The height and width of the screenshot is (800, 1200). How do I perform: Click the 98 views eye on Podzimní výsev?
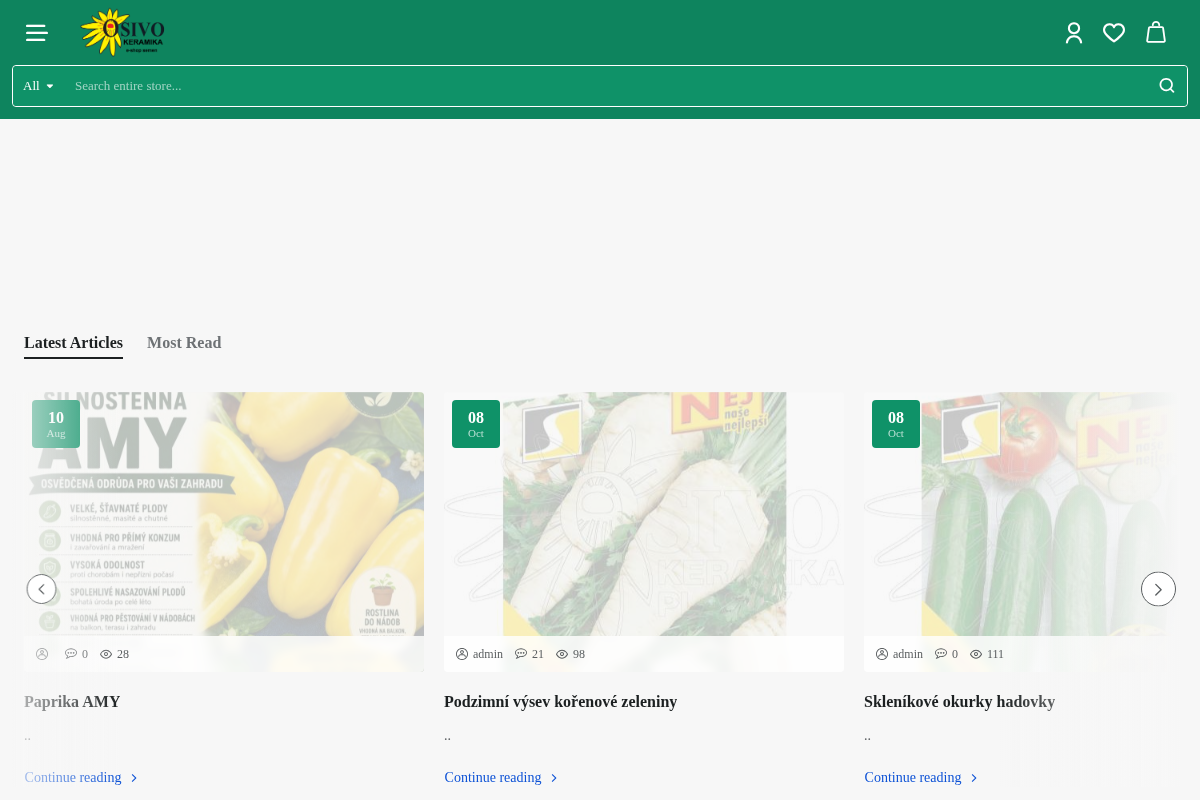coord(570,654)
